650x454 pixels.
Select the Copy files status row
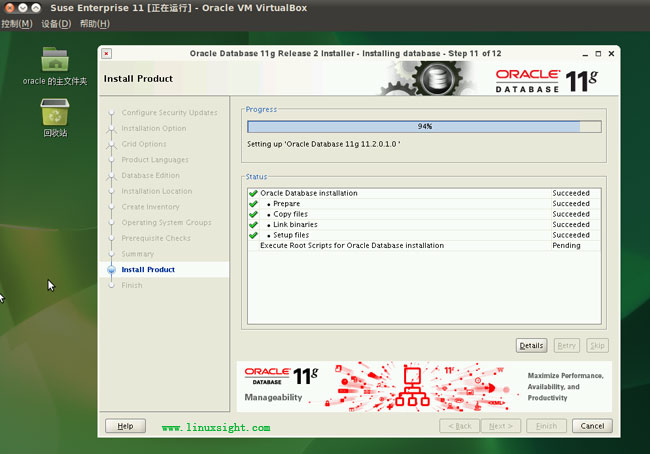(424, 214)
